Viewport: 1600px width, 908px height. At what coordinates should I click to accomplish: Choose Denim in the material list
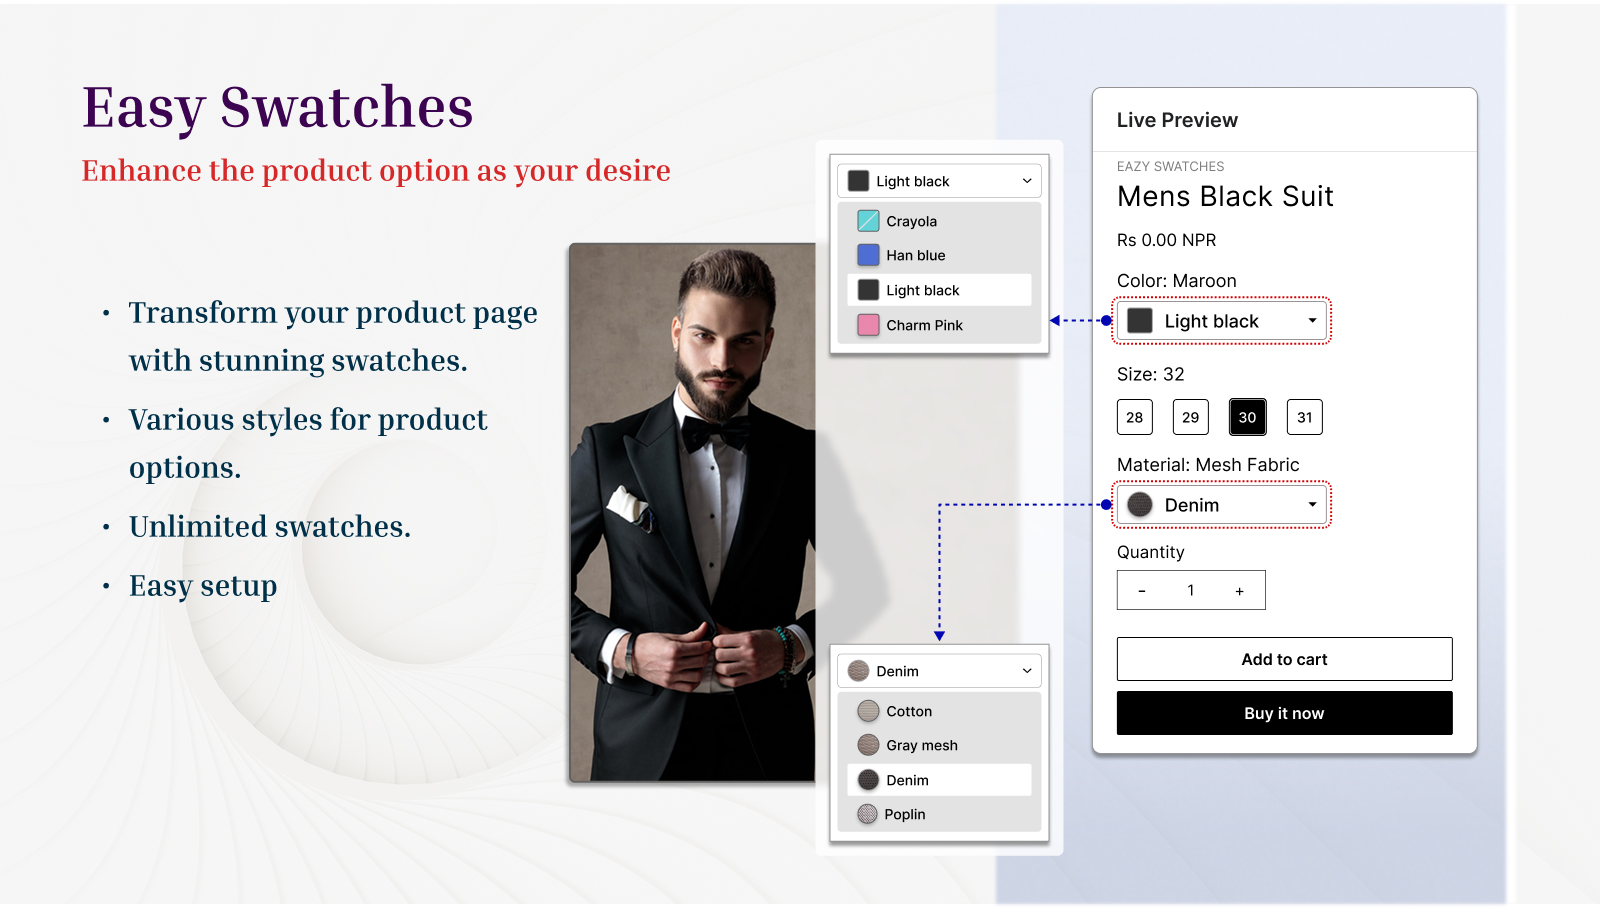pos(939,780)
